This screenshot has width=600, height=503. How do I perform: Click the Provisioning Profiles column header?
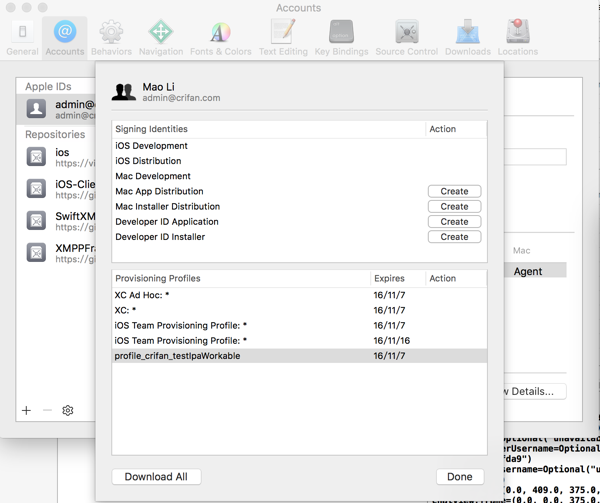click(x=241, y=278)
